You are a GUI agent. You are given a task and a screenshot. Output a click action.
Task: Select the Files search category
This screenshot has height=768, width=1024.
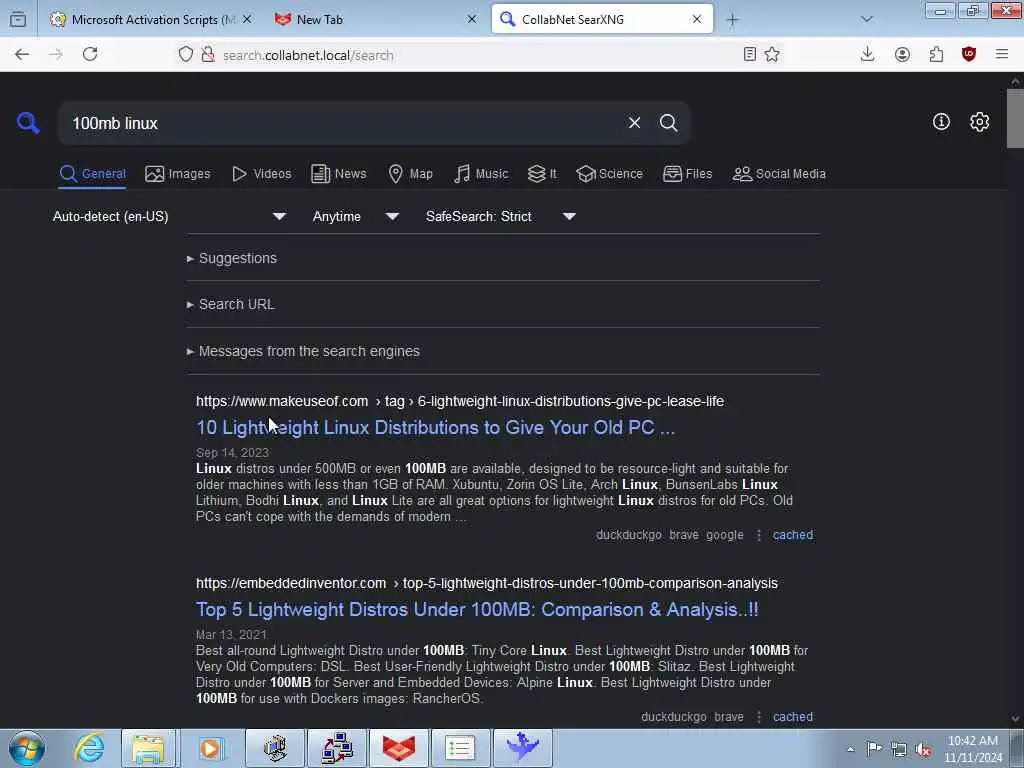(x=687, y=174)
